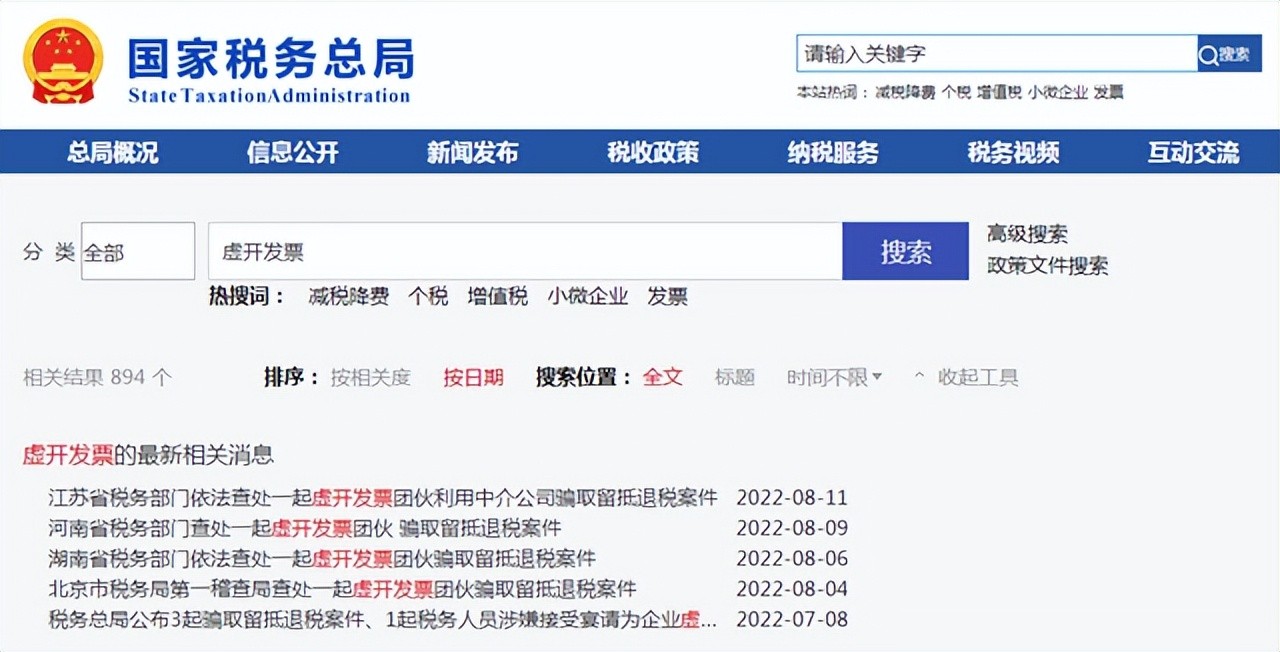The image size is (1280, 652).
Task: Open the 高级搜索 link
Action: pos(1027,234)
